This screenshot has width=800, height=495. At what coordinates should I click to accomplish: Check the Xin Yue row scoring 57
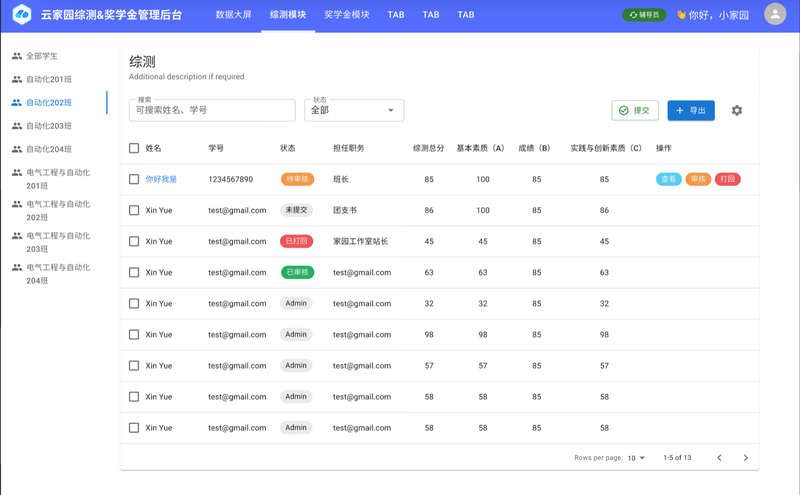pos(134,366)
